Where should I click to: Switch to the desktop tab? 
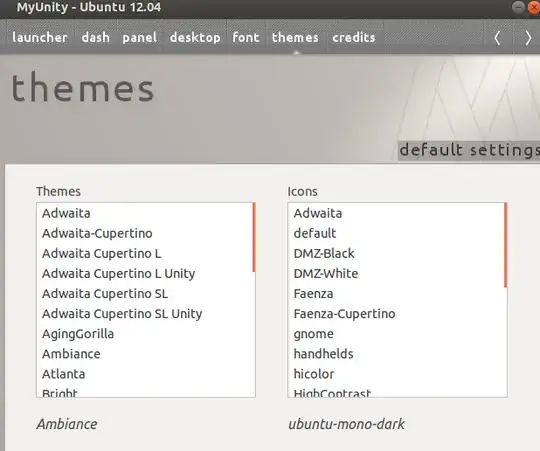point(195,37)
